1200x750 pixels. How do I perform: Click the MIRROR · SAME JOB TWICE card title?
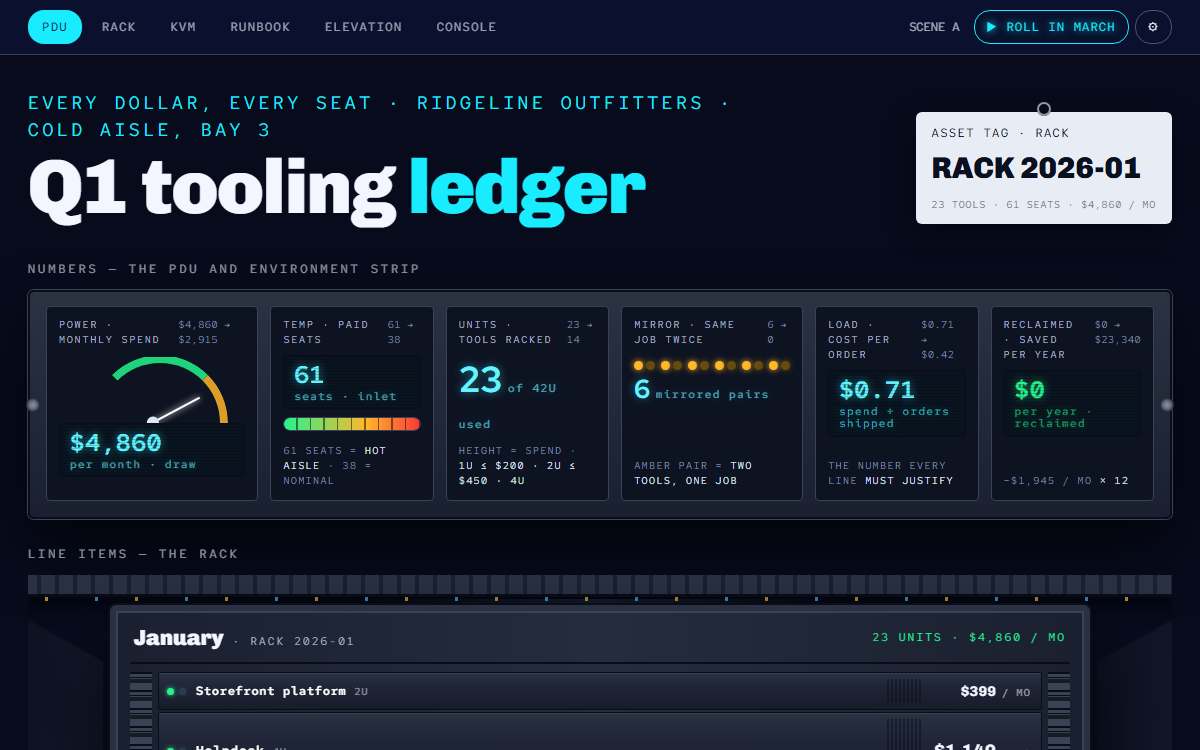[x=685, y=332]
